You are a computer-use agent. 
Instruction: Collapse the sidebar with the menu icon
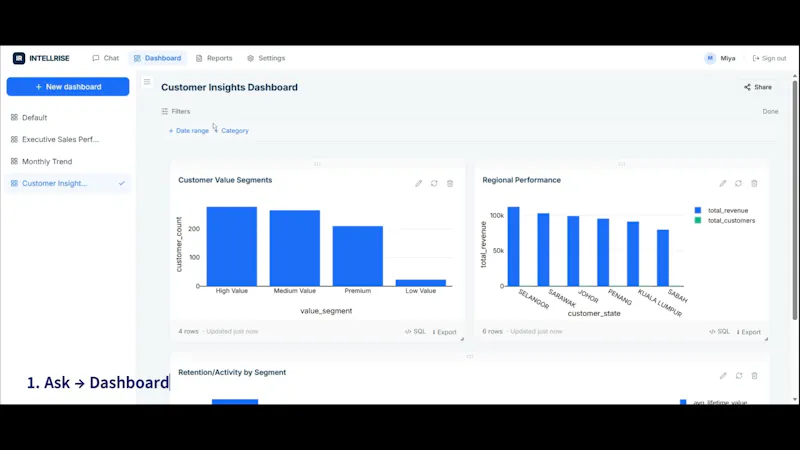click(x=147, y=82)
